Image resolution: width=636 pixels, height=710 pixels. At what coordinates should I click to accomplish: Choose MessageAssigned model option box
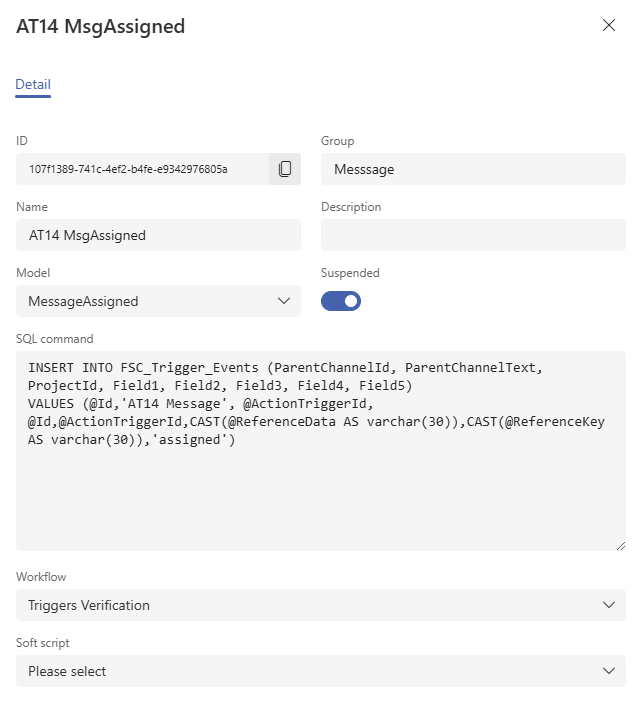158,301
